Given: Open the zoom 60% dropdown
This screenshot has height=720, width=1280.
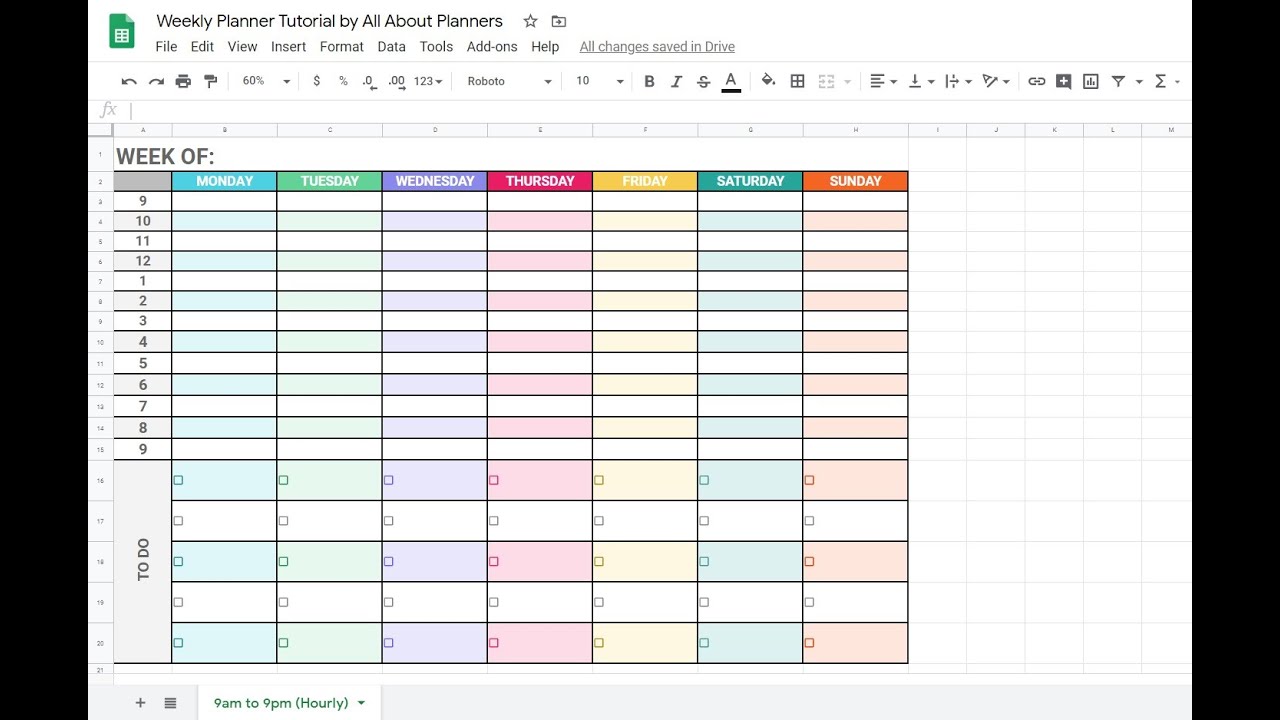Looking at the screenshot, I should (266, 81).
